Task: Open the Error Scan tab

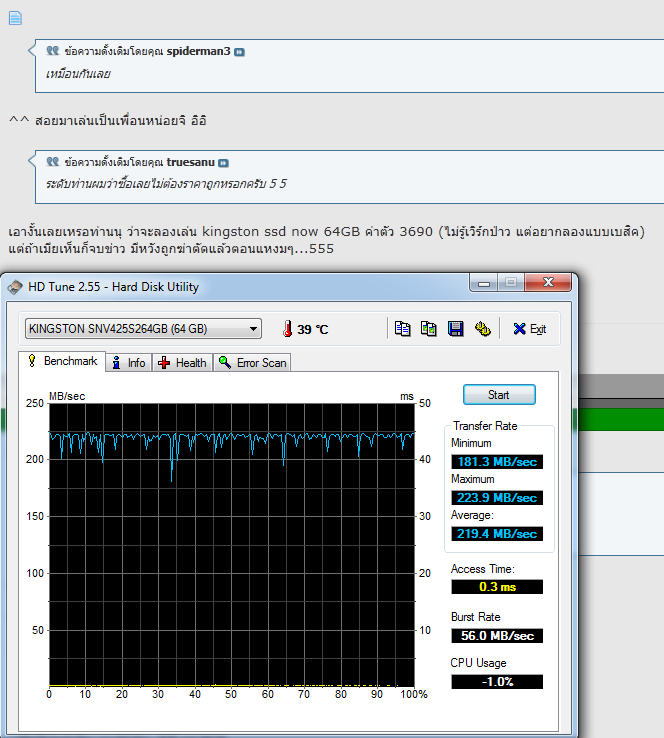Action: tap(253, 363)
